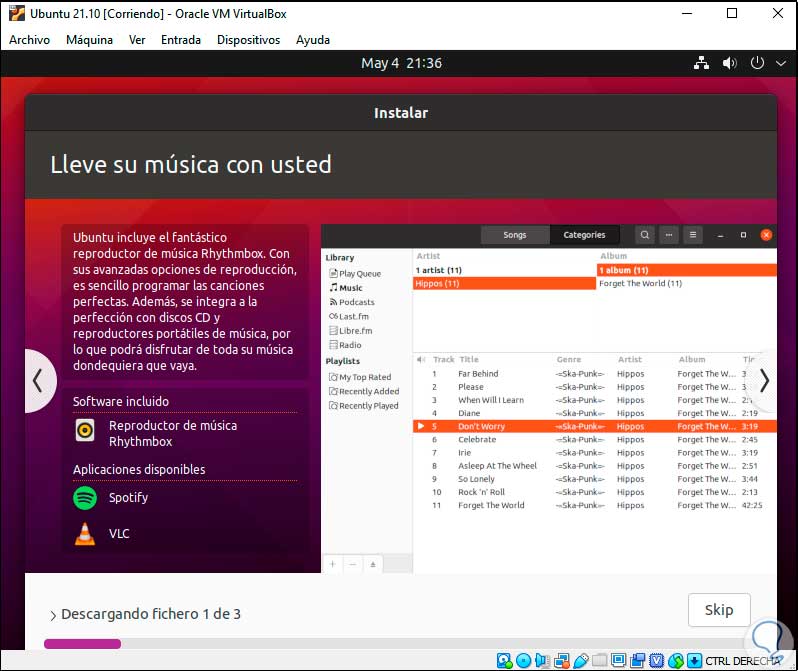Click the add playlist plus button
Screen dimensions: 798x671
(332, 564)
